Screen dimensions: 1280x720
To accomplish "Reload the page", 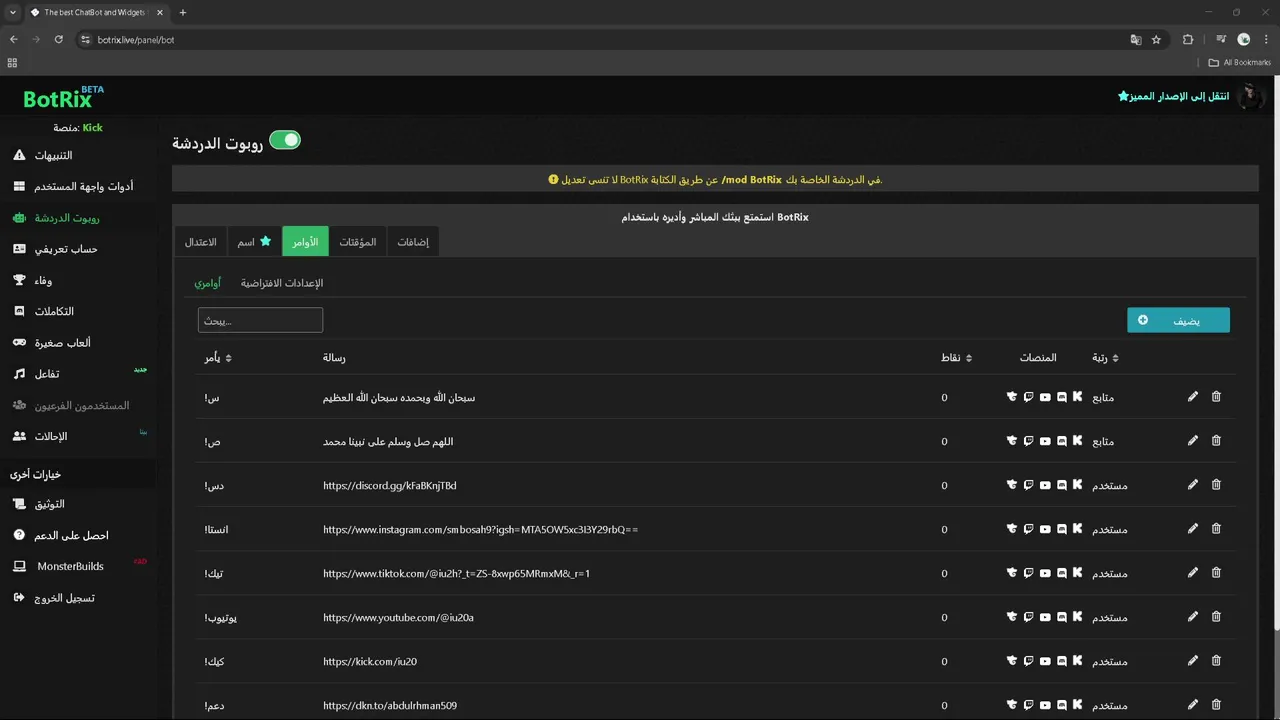I will click(58, 40).
